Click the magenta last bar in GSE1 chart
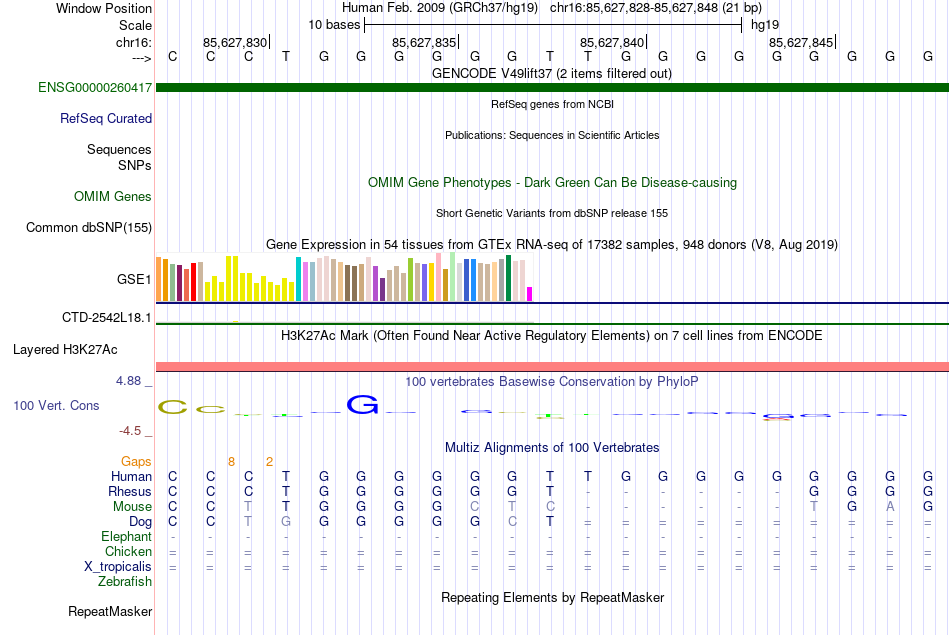The image size is (950, 635). [x=530, y=294]
